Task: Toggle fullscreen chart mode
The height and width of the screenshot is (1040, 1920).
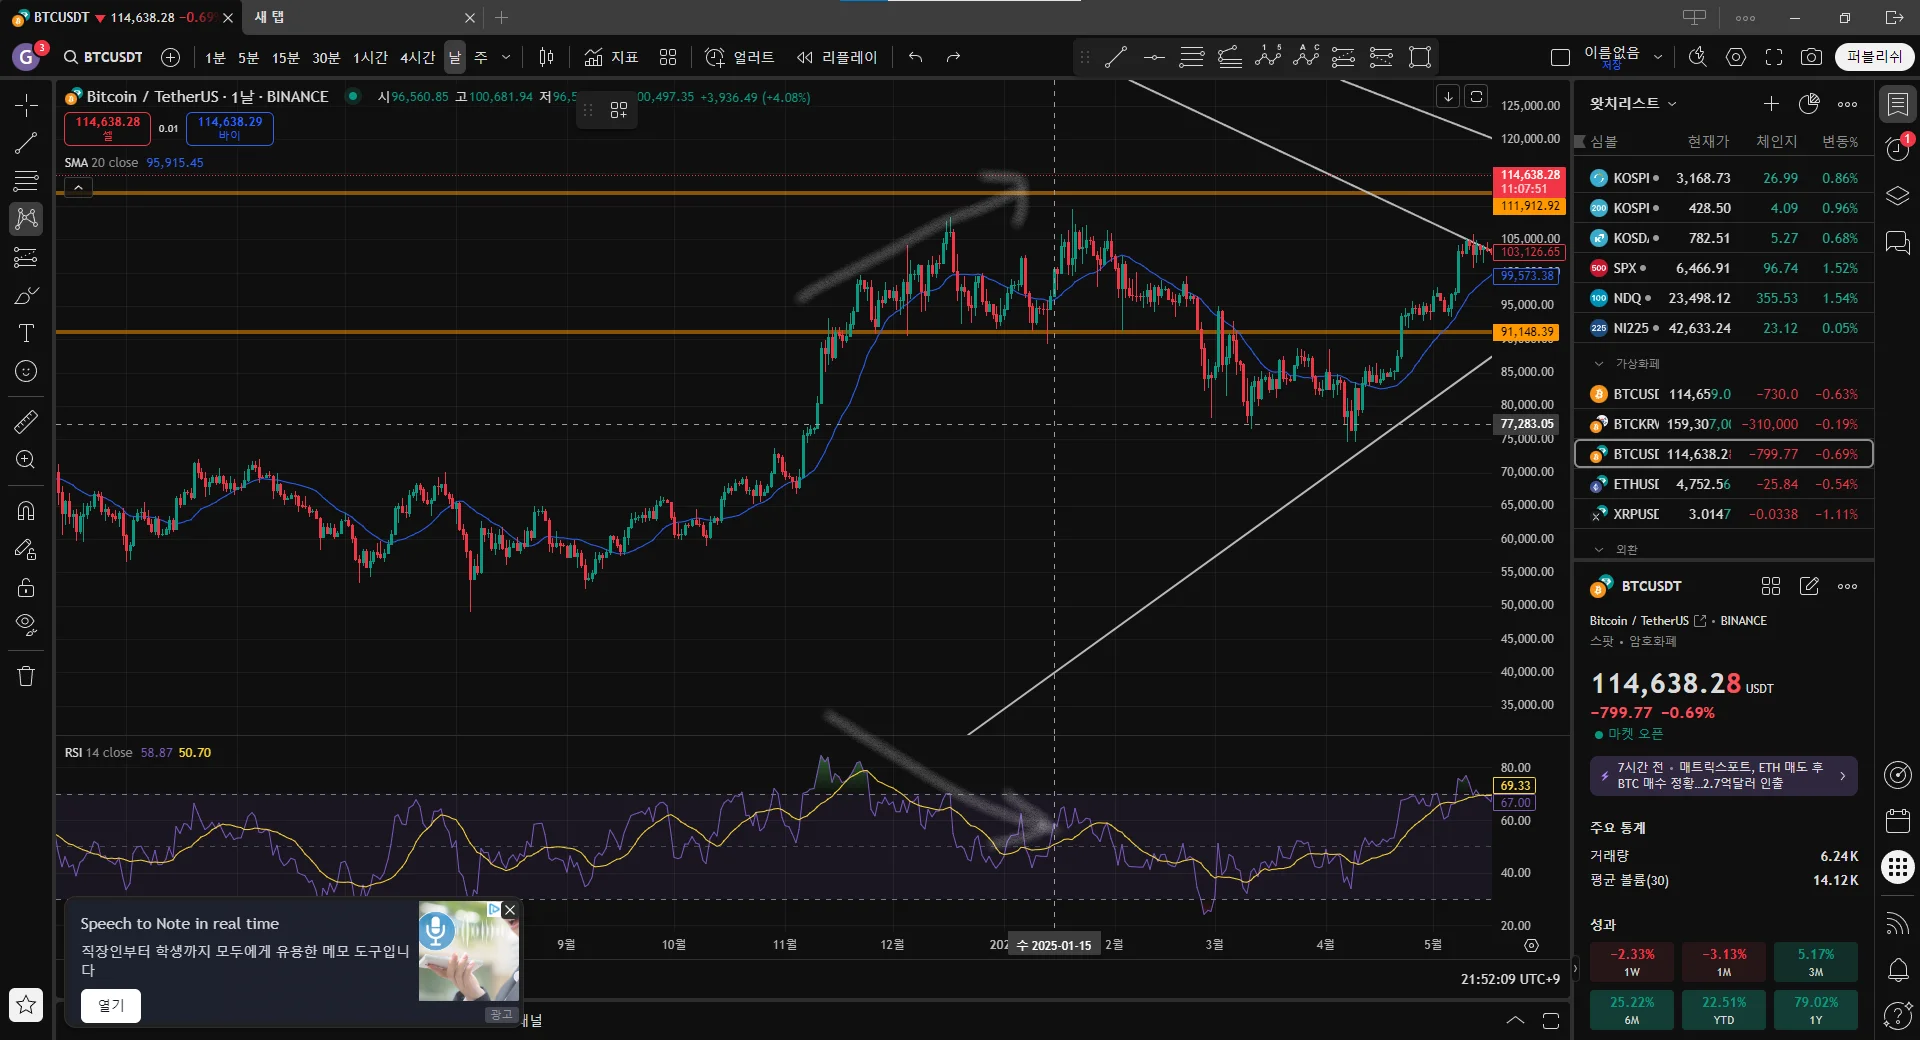Action: (x=1773, y=58)
